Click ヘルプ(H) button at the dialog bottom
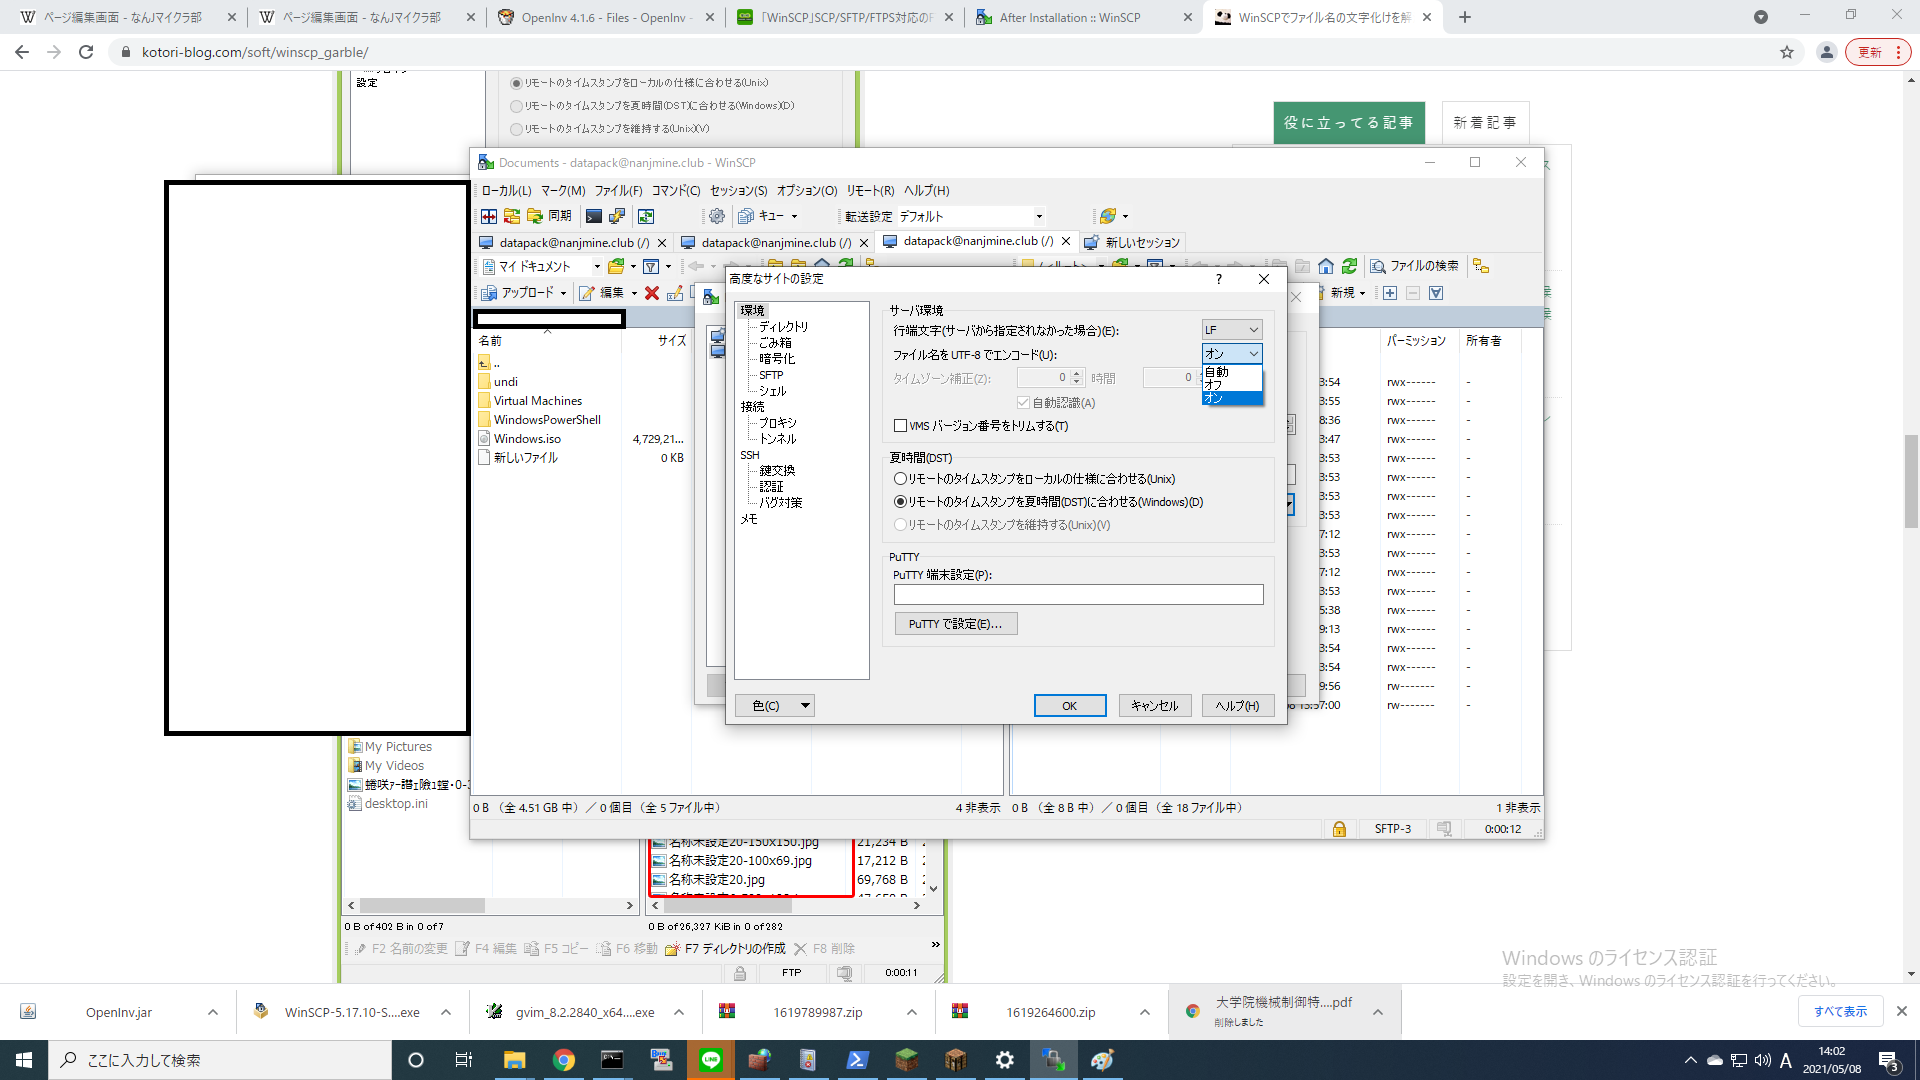Viewport: 1920px width, 1080px height. (1238, 706)
